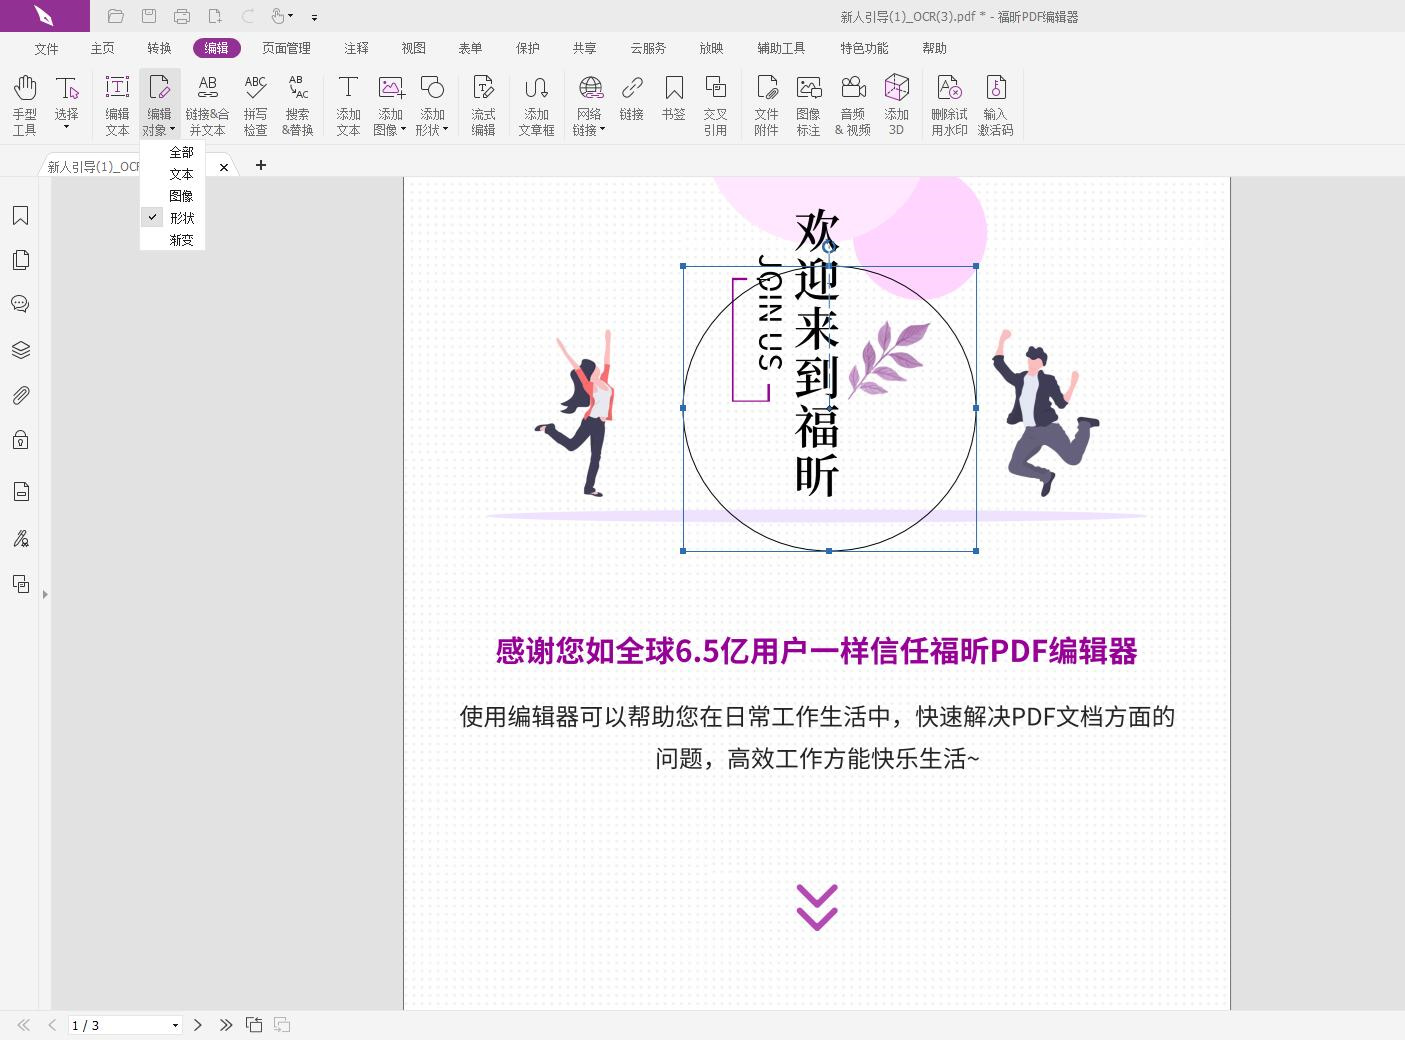Check 图像 in the edit object menu
Viewport: 1405px width, 1040px height.
(x=181, y=195)
